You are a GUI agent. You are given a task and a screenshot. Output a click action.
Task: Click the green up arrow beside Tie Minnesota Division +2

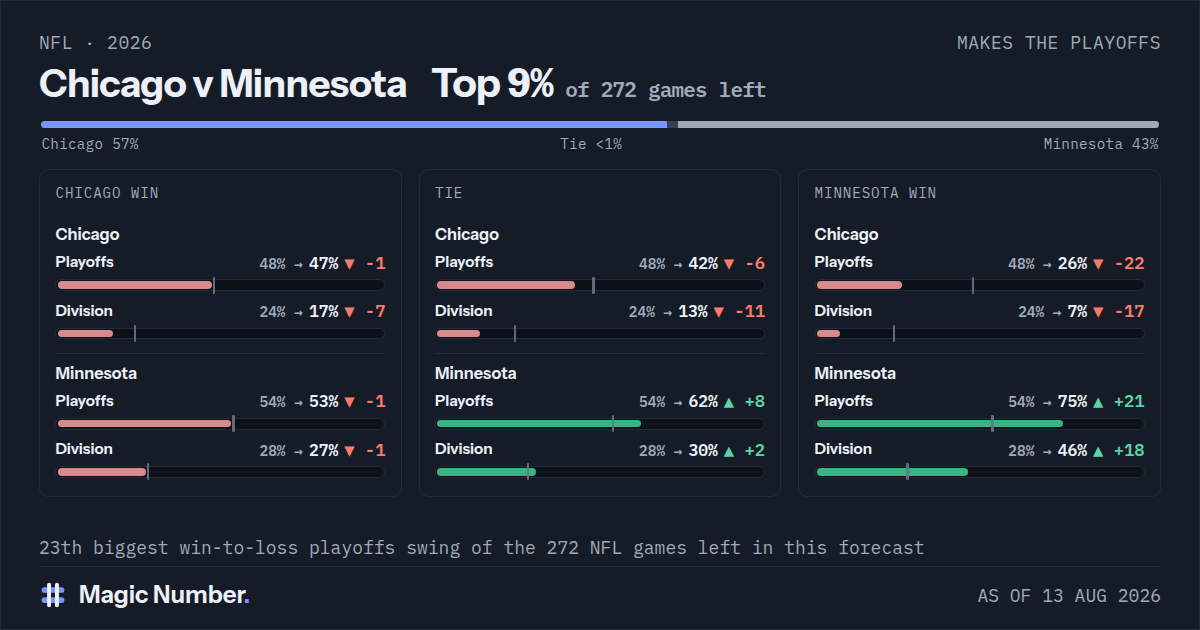[x=729, y=451]
